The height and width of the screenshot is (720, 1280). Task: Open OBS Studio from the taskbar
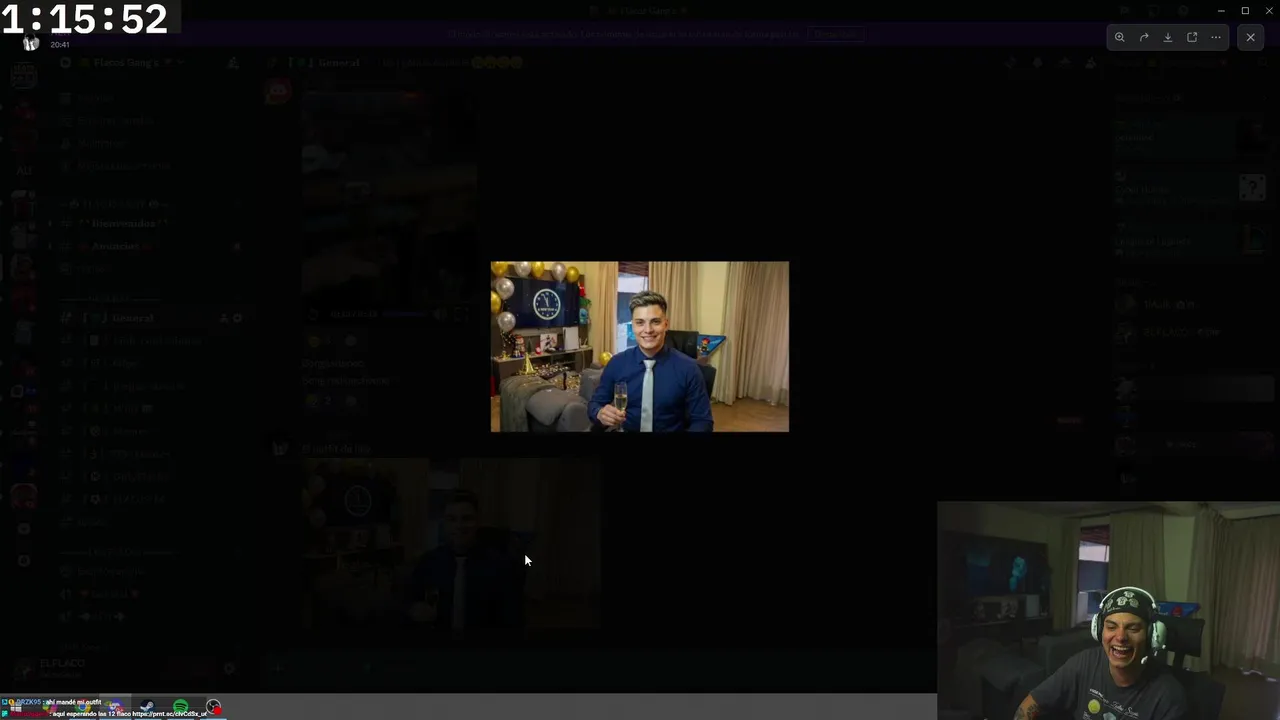point(213,707)
